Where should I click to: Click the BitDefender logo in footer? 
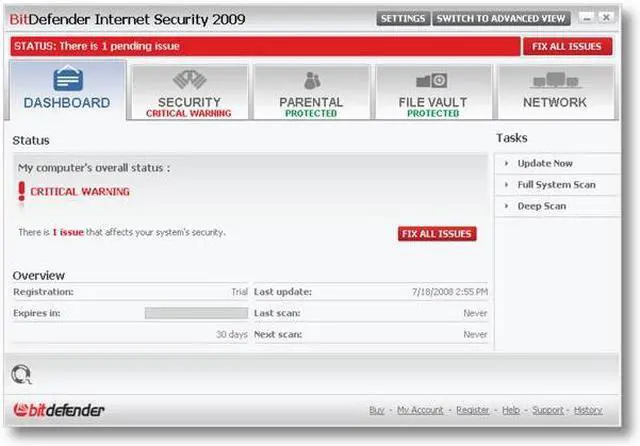coord(59,410)
